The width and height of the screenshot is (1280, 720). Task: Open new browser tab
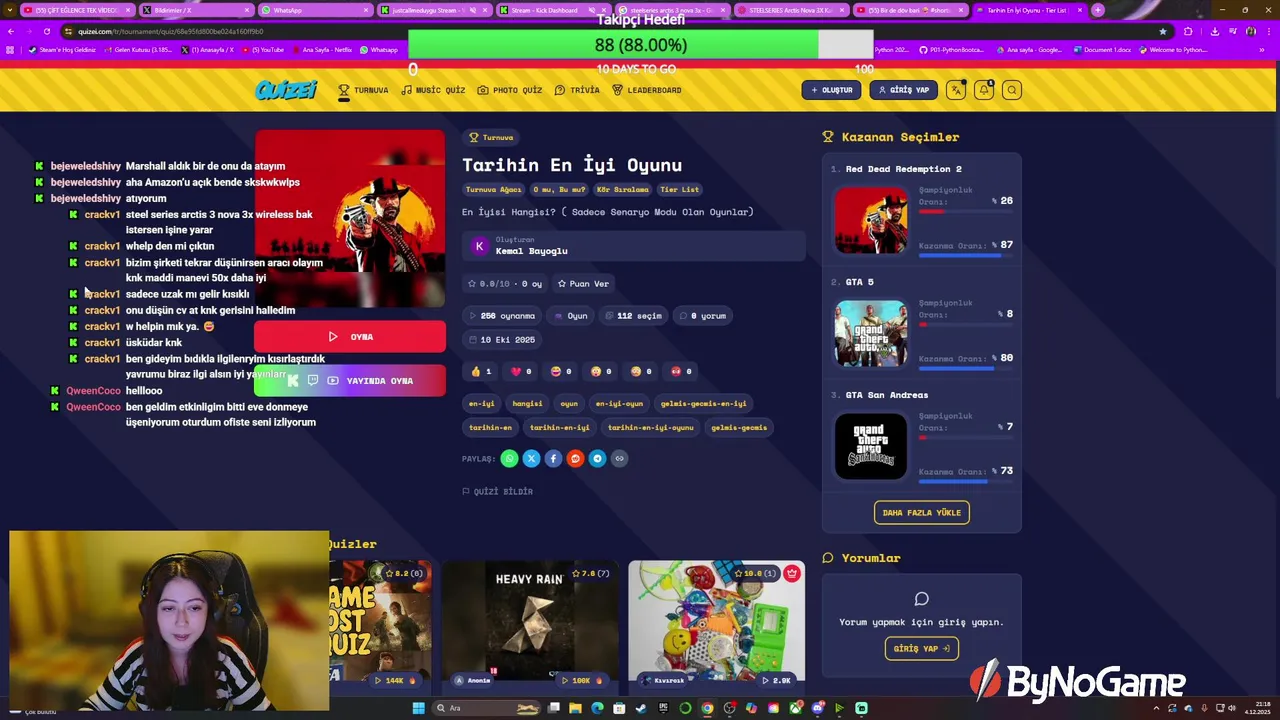1098,10
